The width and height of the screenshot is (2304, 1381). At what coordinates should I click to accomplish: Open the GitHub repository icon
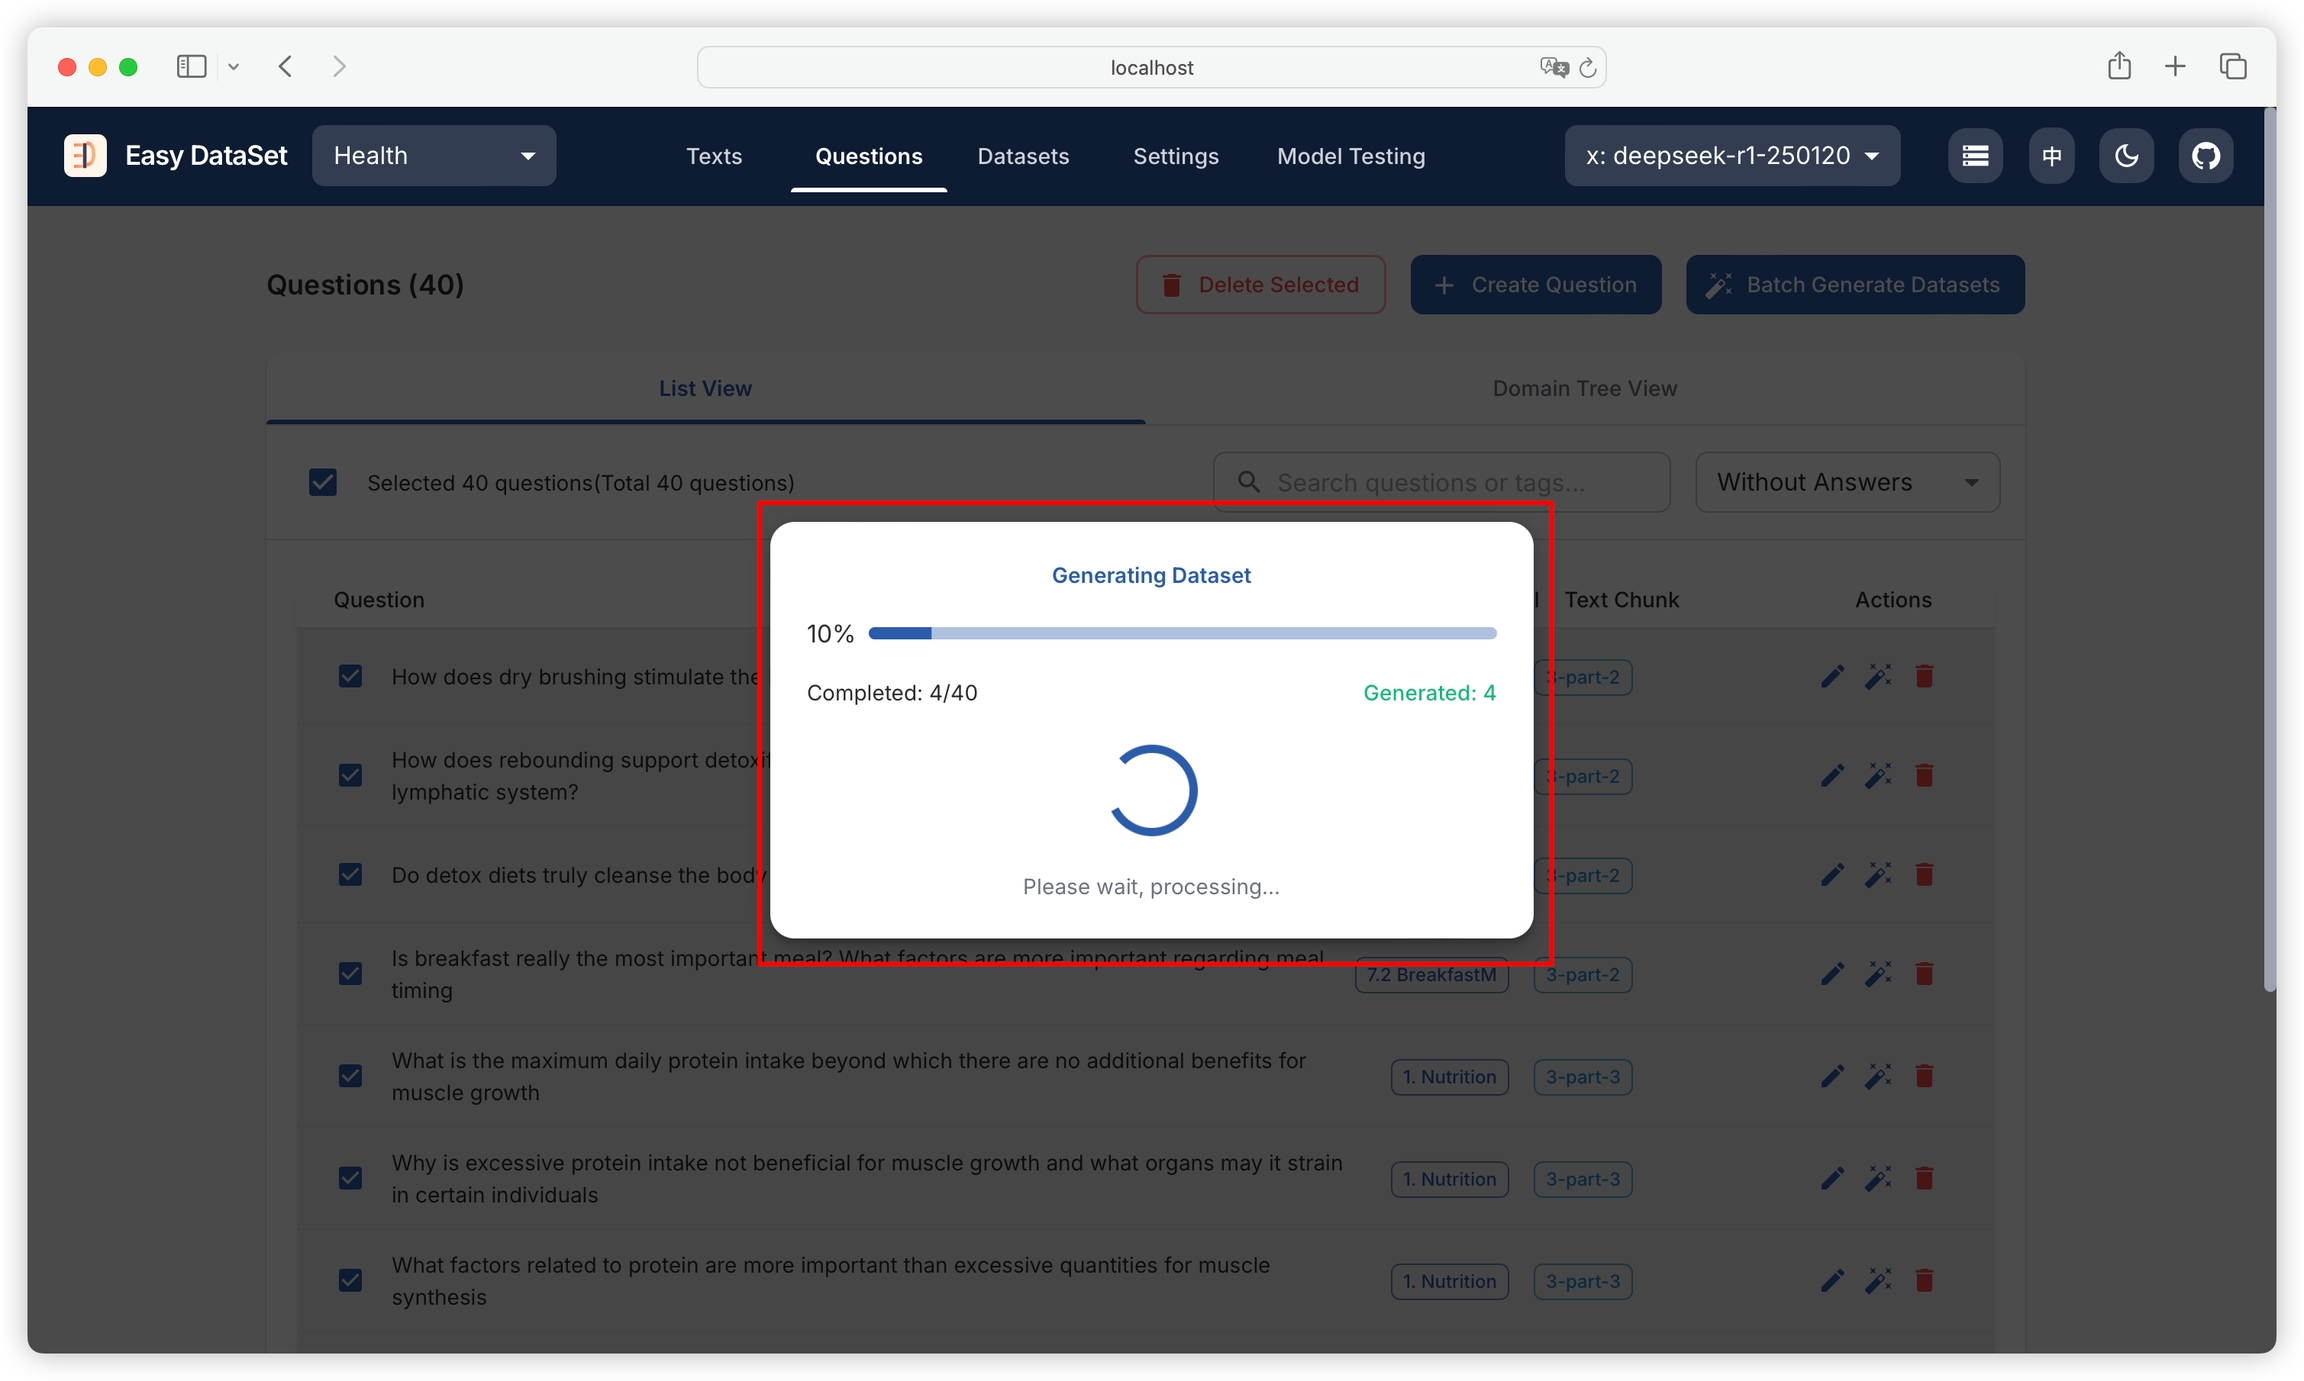click(x=2205, y=156)
